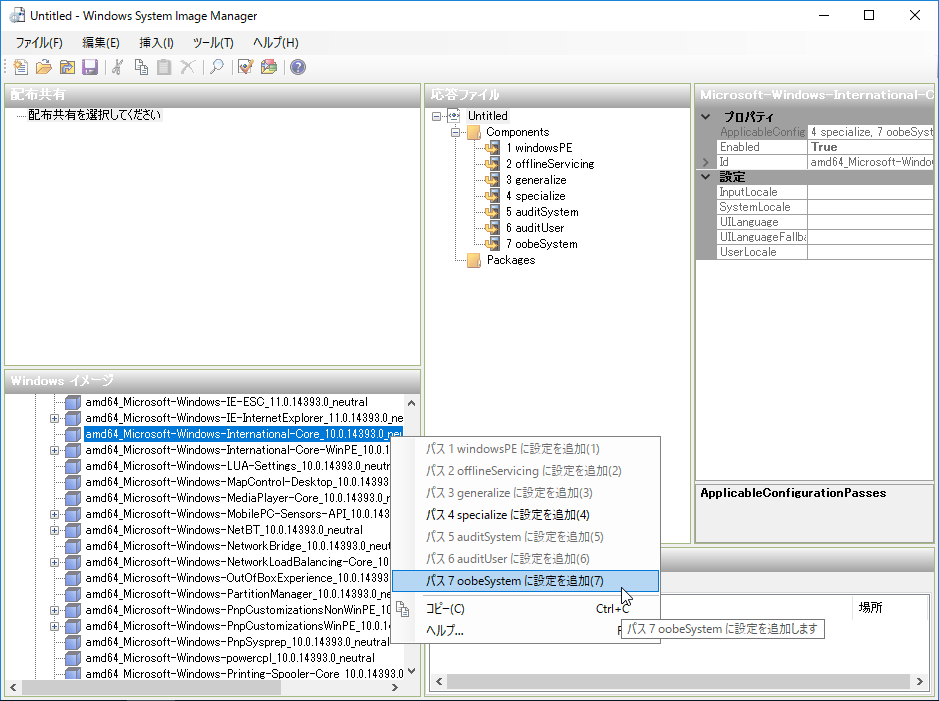Choose パス 4 specialize に設定を追加
Image resolution: width=939 pixels, height=701 pixels.
(525, 515)
